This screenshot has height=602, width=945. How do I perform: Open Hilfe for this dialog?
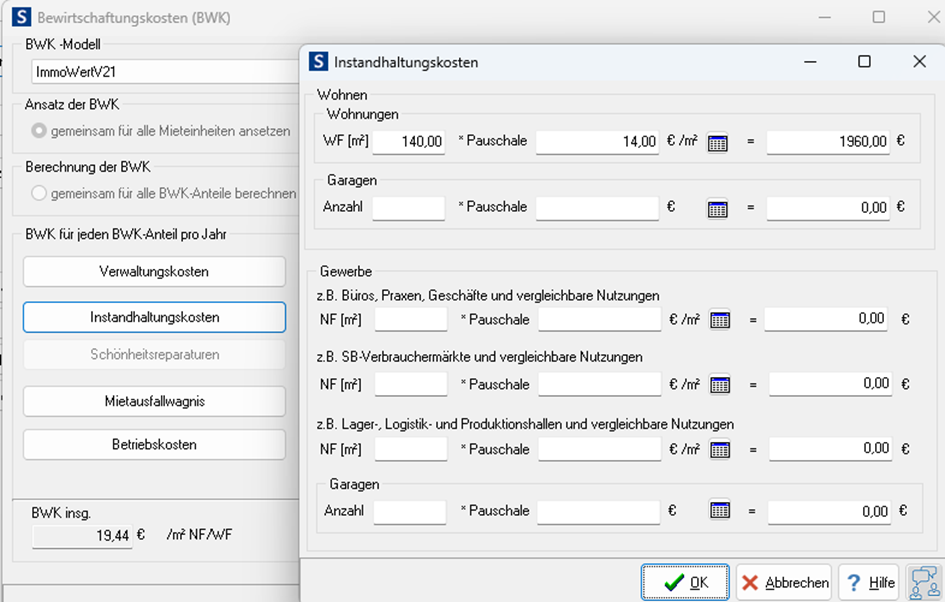pos(868,582)
